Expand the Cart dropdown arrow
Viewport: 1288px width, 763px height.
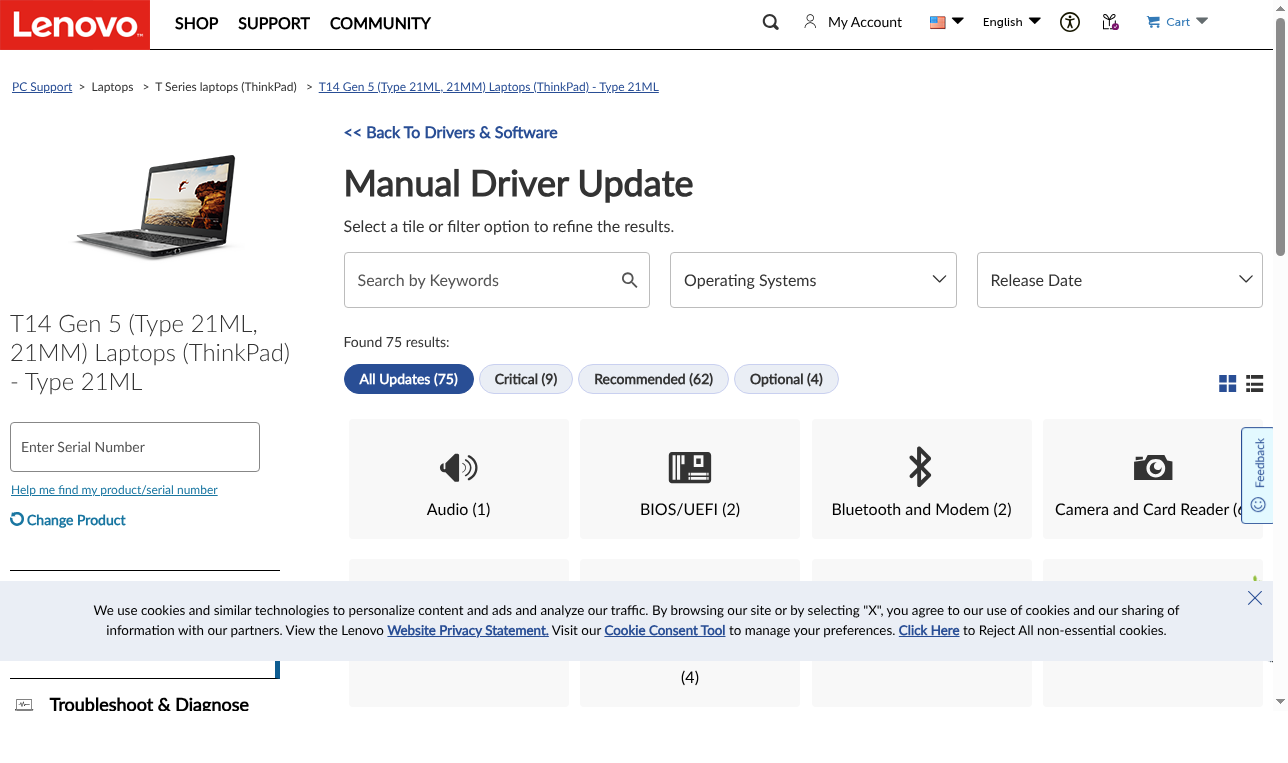click(1202, 21)
